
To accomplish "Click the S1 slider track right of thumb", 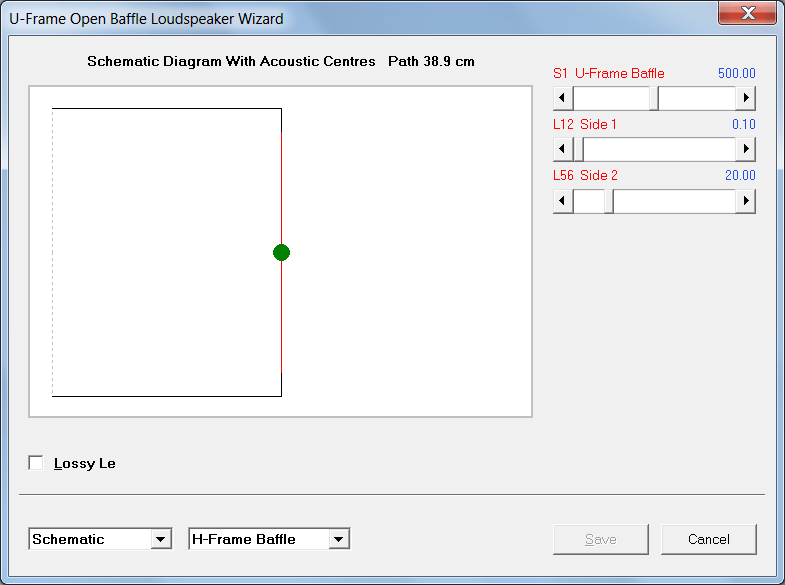I will click(x=697, y=98).
